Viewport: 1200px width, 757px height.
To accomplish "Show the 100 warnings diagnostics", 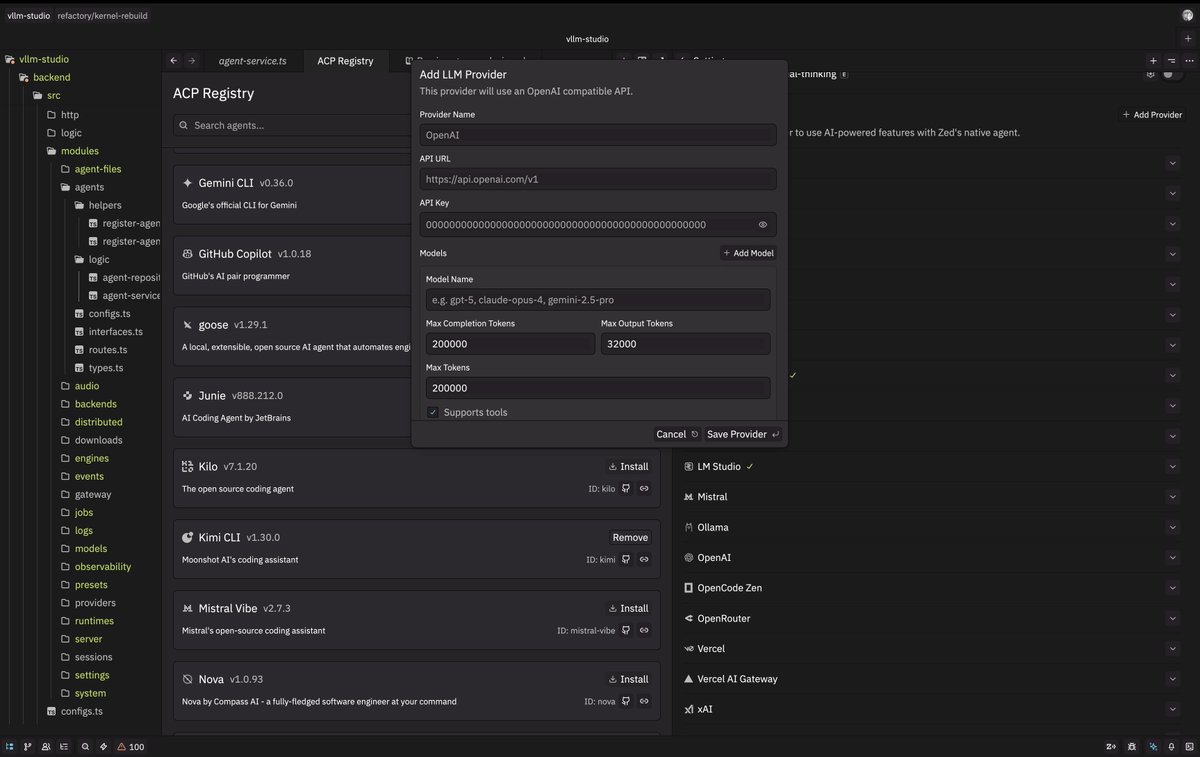I will tap(131, 746).
